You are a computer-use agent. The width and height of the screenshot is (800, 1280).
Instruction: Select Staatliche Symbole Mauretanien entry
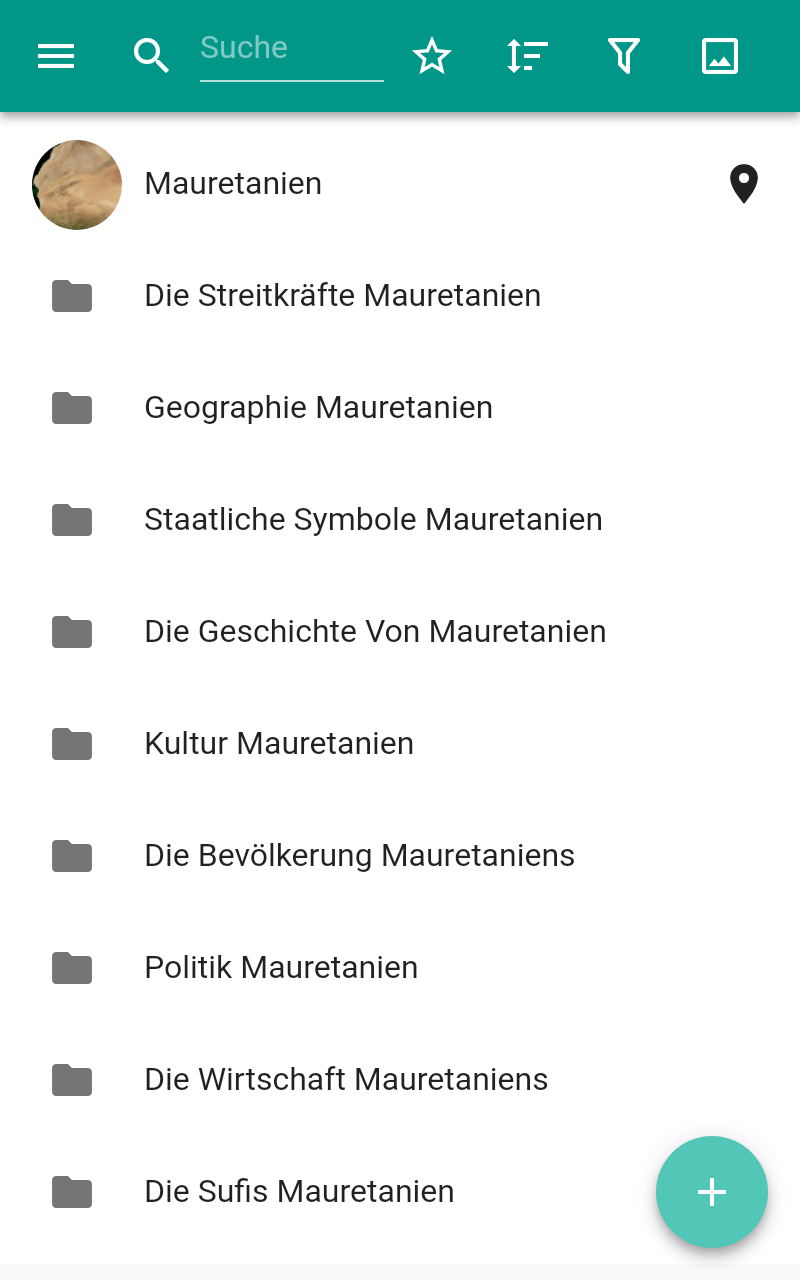coord(373,520)
